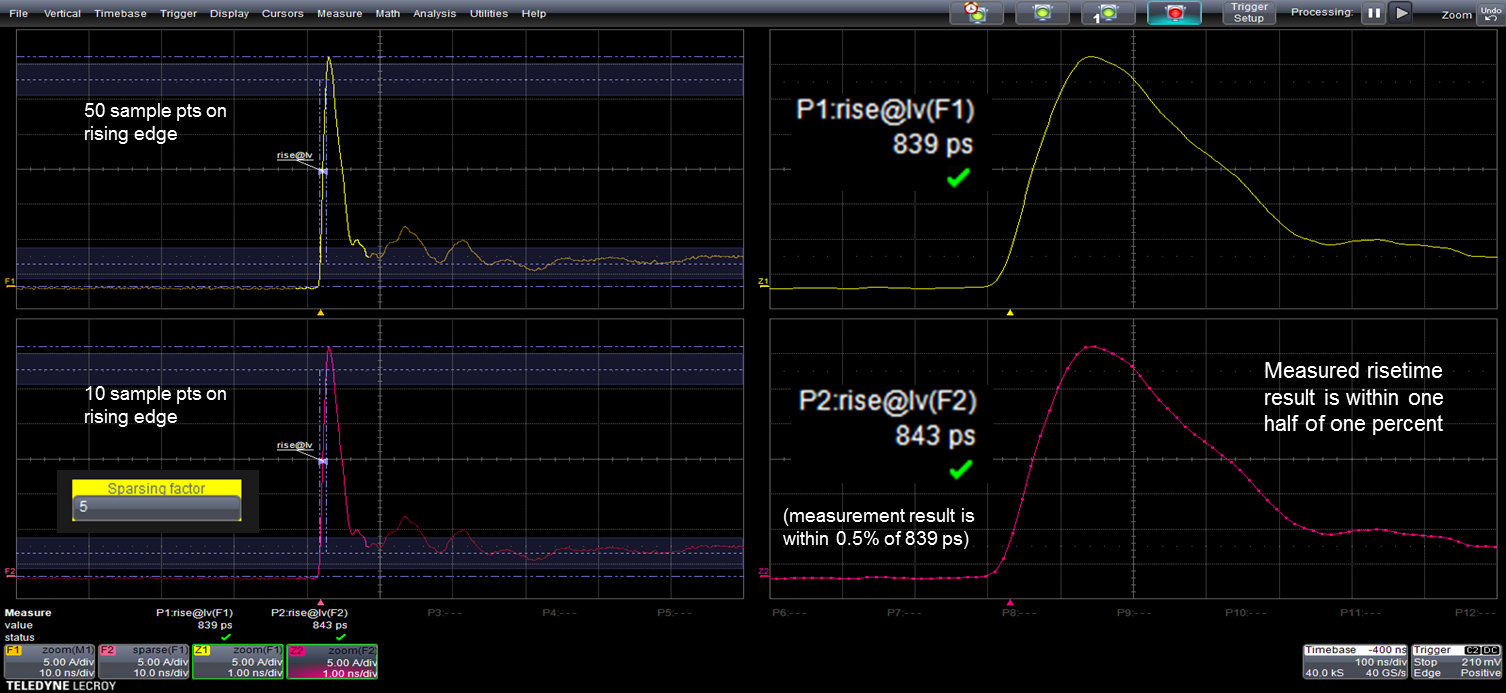Viewport: 1506px width, 693px height.
Task: Pause waveform processing
Action: 1373,13
